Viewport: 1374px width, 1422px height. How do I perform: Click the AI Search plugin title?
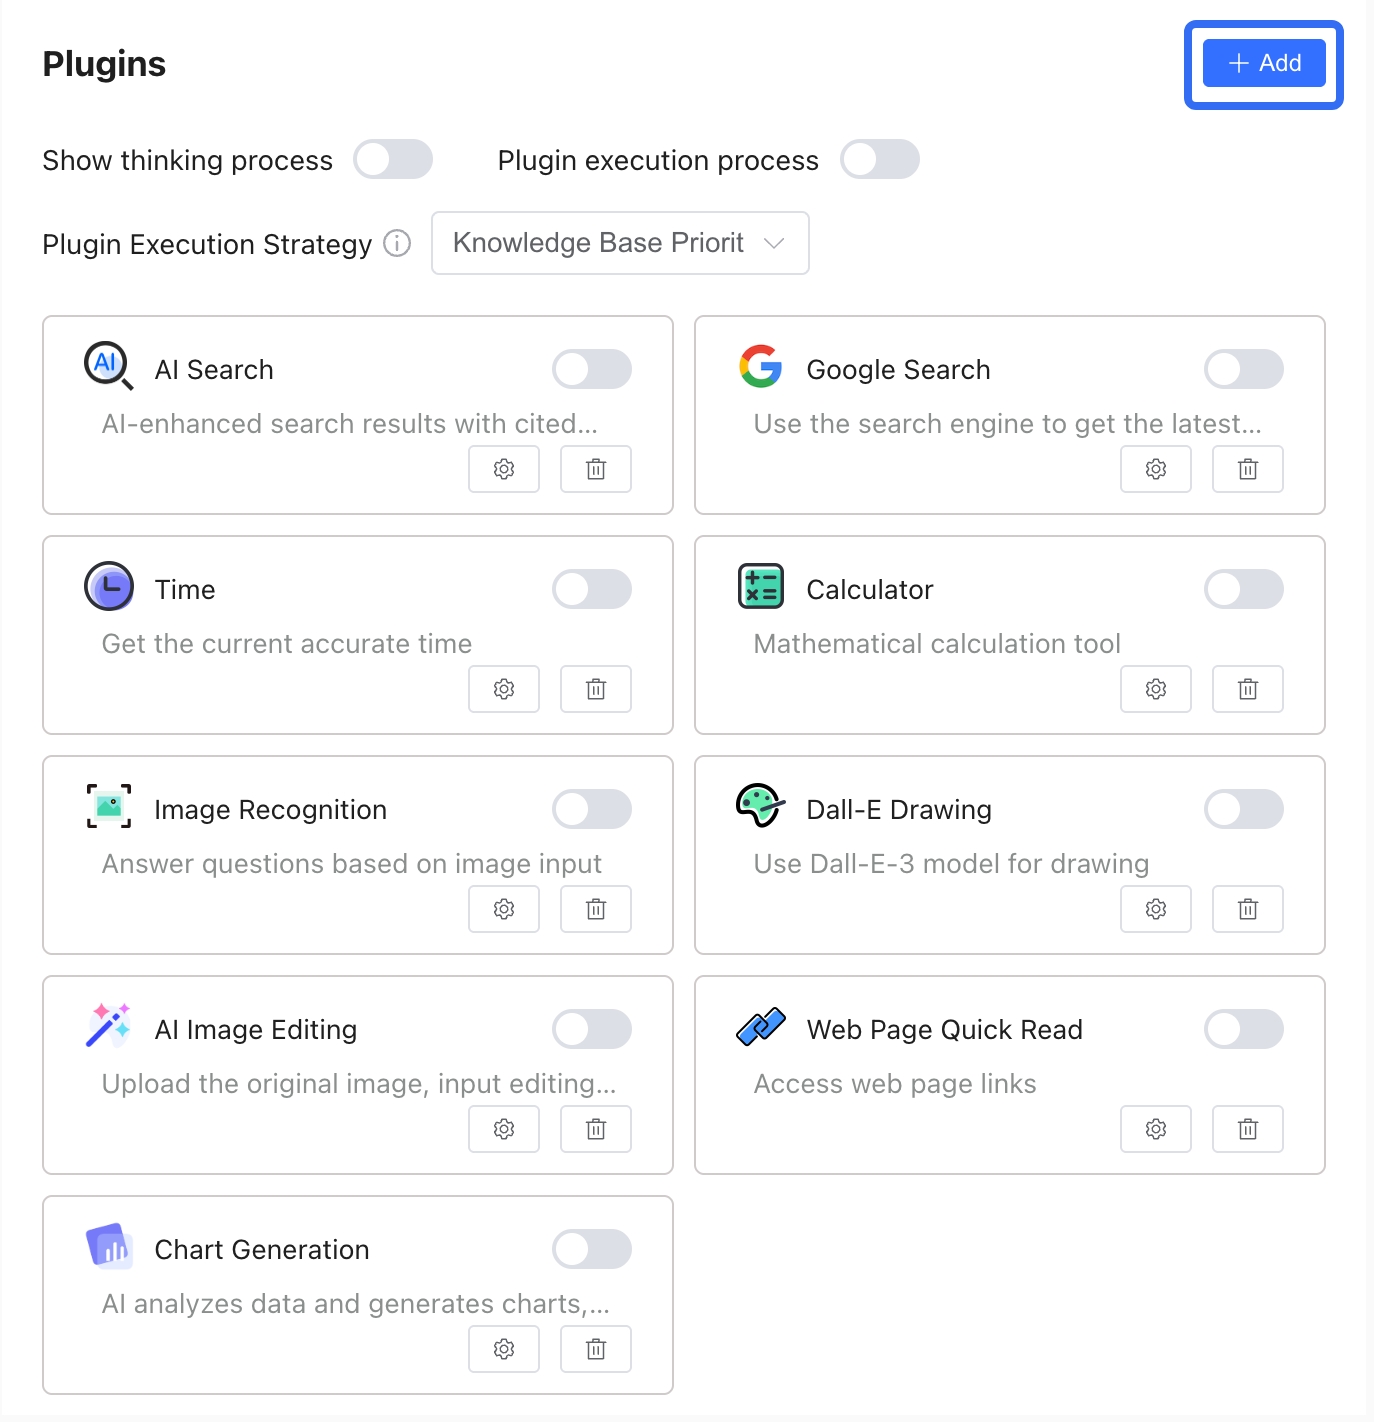[214, 370]
